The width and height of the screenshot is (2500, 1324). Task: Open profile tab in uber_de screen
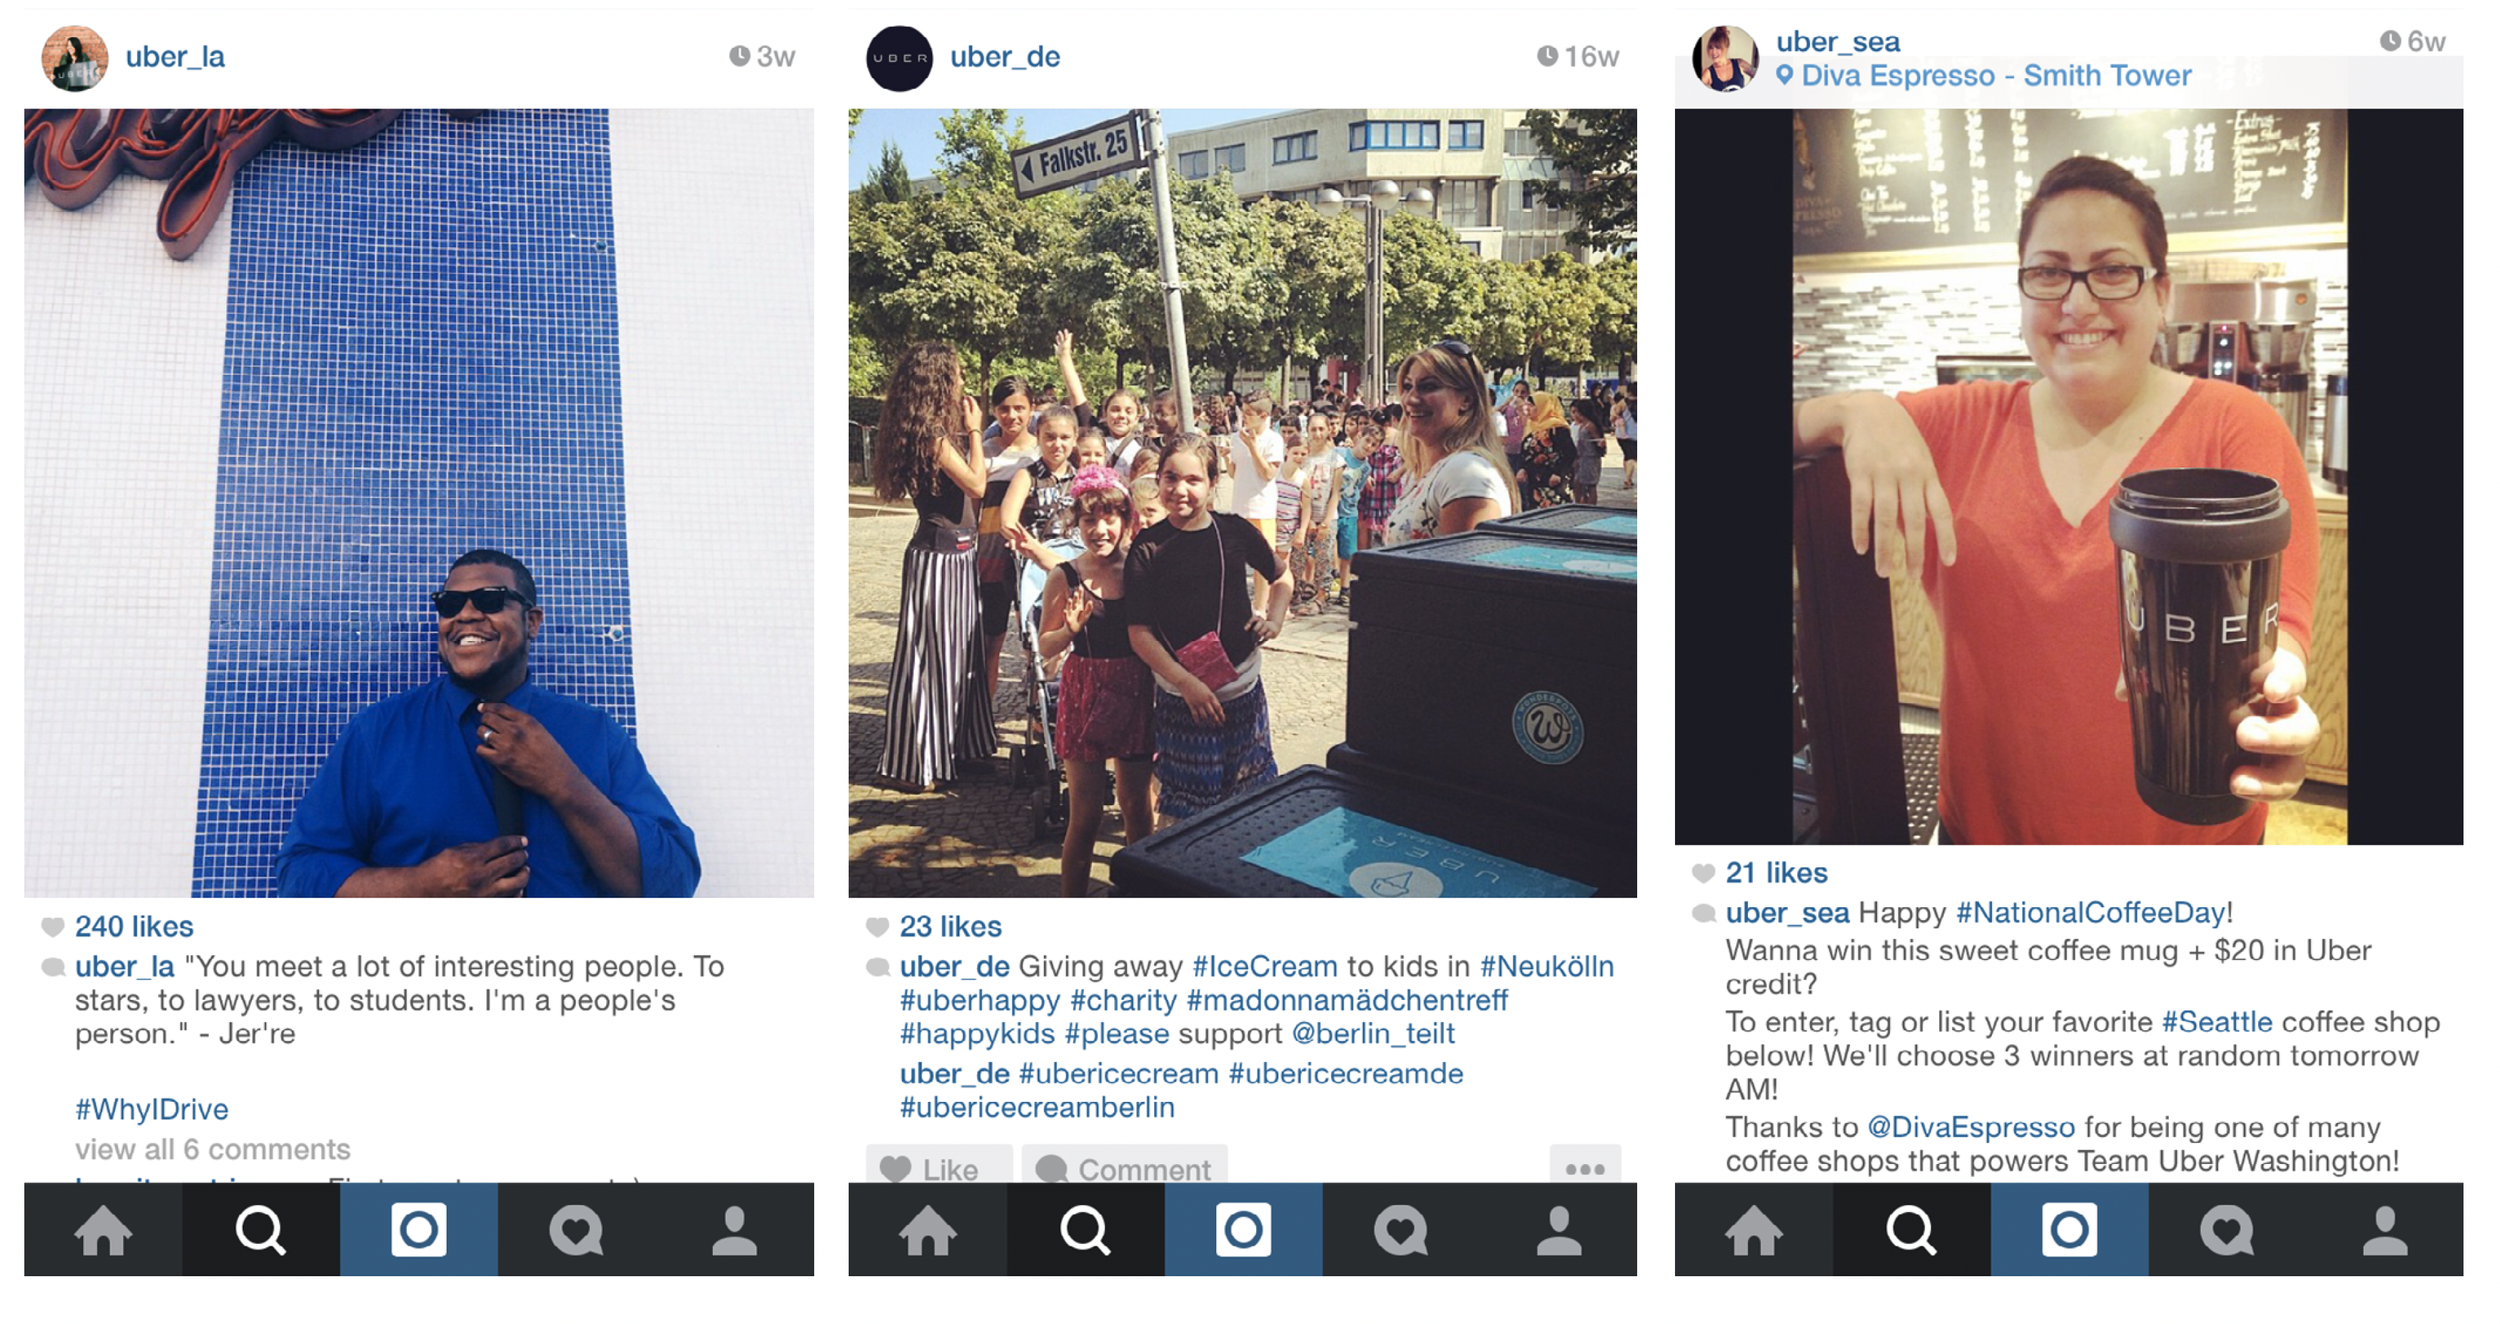(1558, 1230)
